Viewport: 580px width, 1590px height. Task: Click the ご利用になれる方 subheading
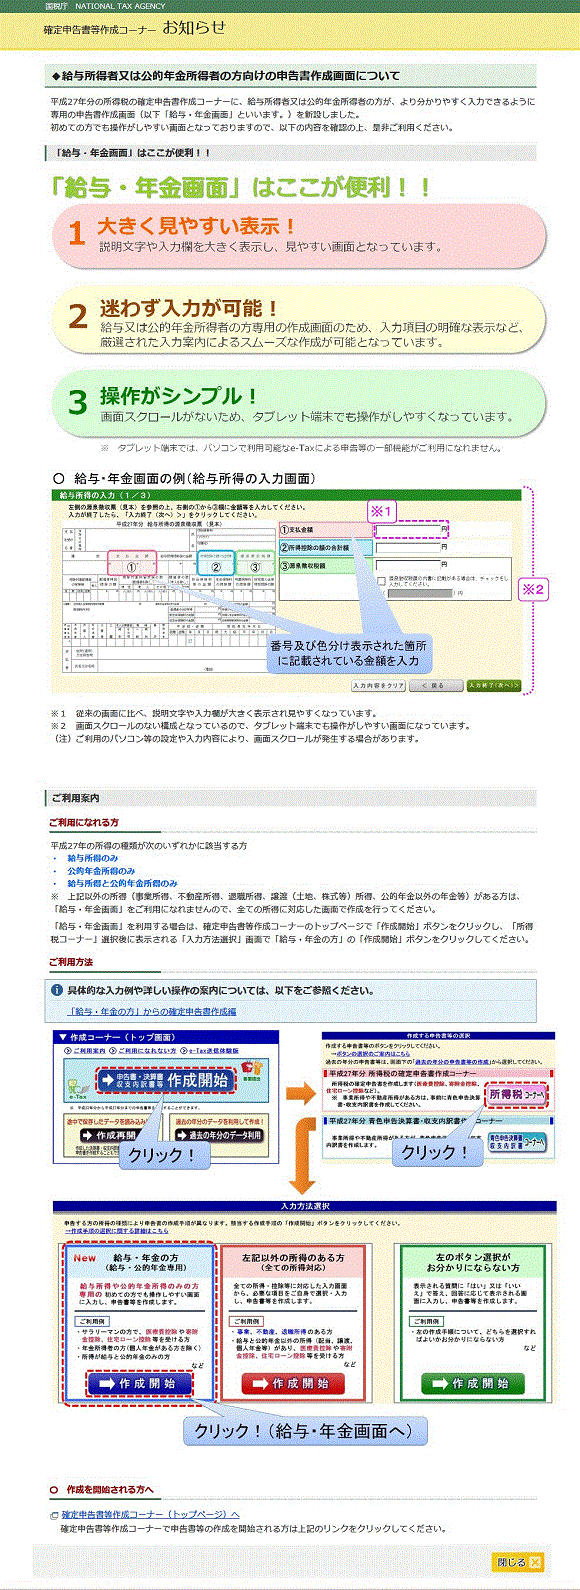pyautogui.click(x=83, y=822)
